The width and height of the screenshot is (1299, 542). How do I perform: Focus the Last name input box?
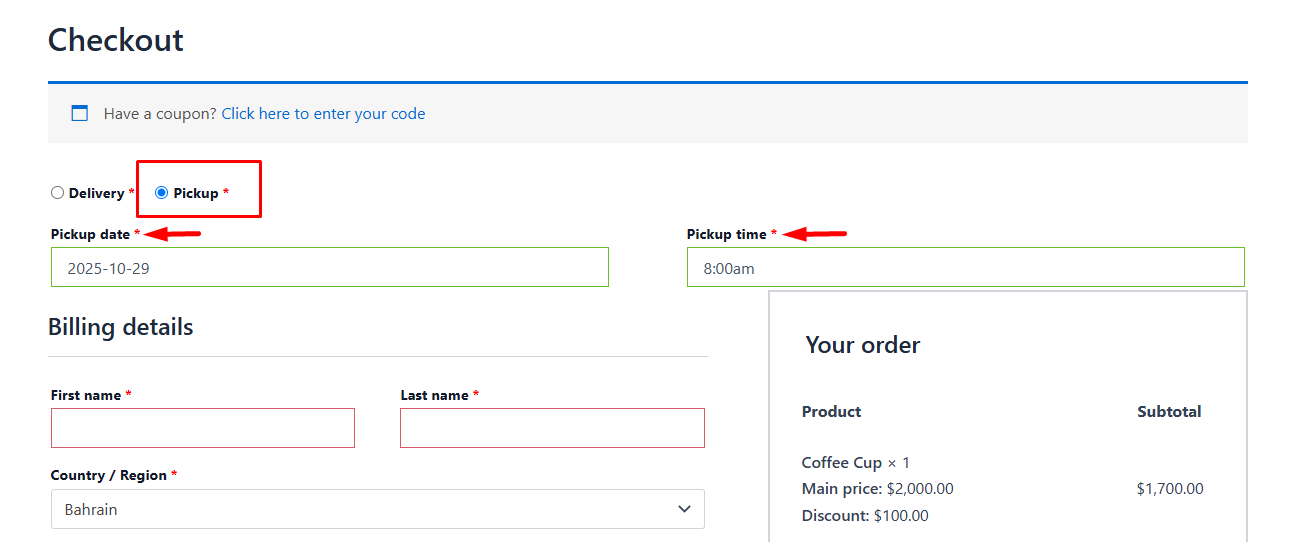pyautogui.click(x=552, y=428)
